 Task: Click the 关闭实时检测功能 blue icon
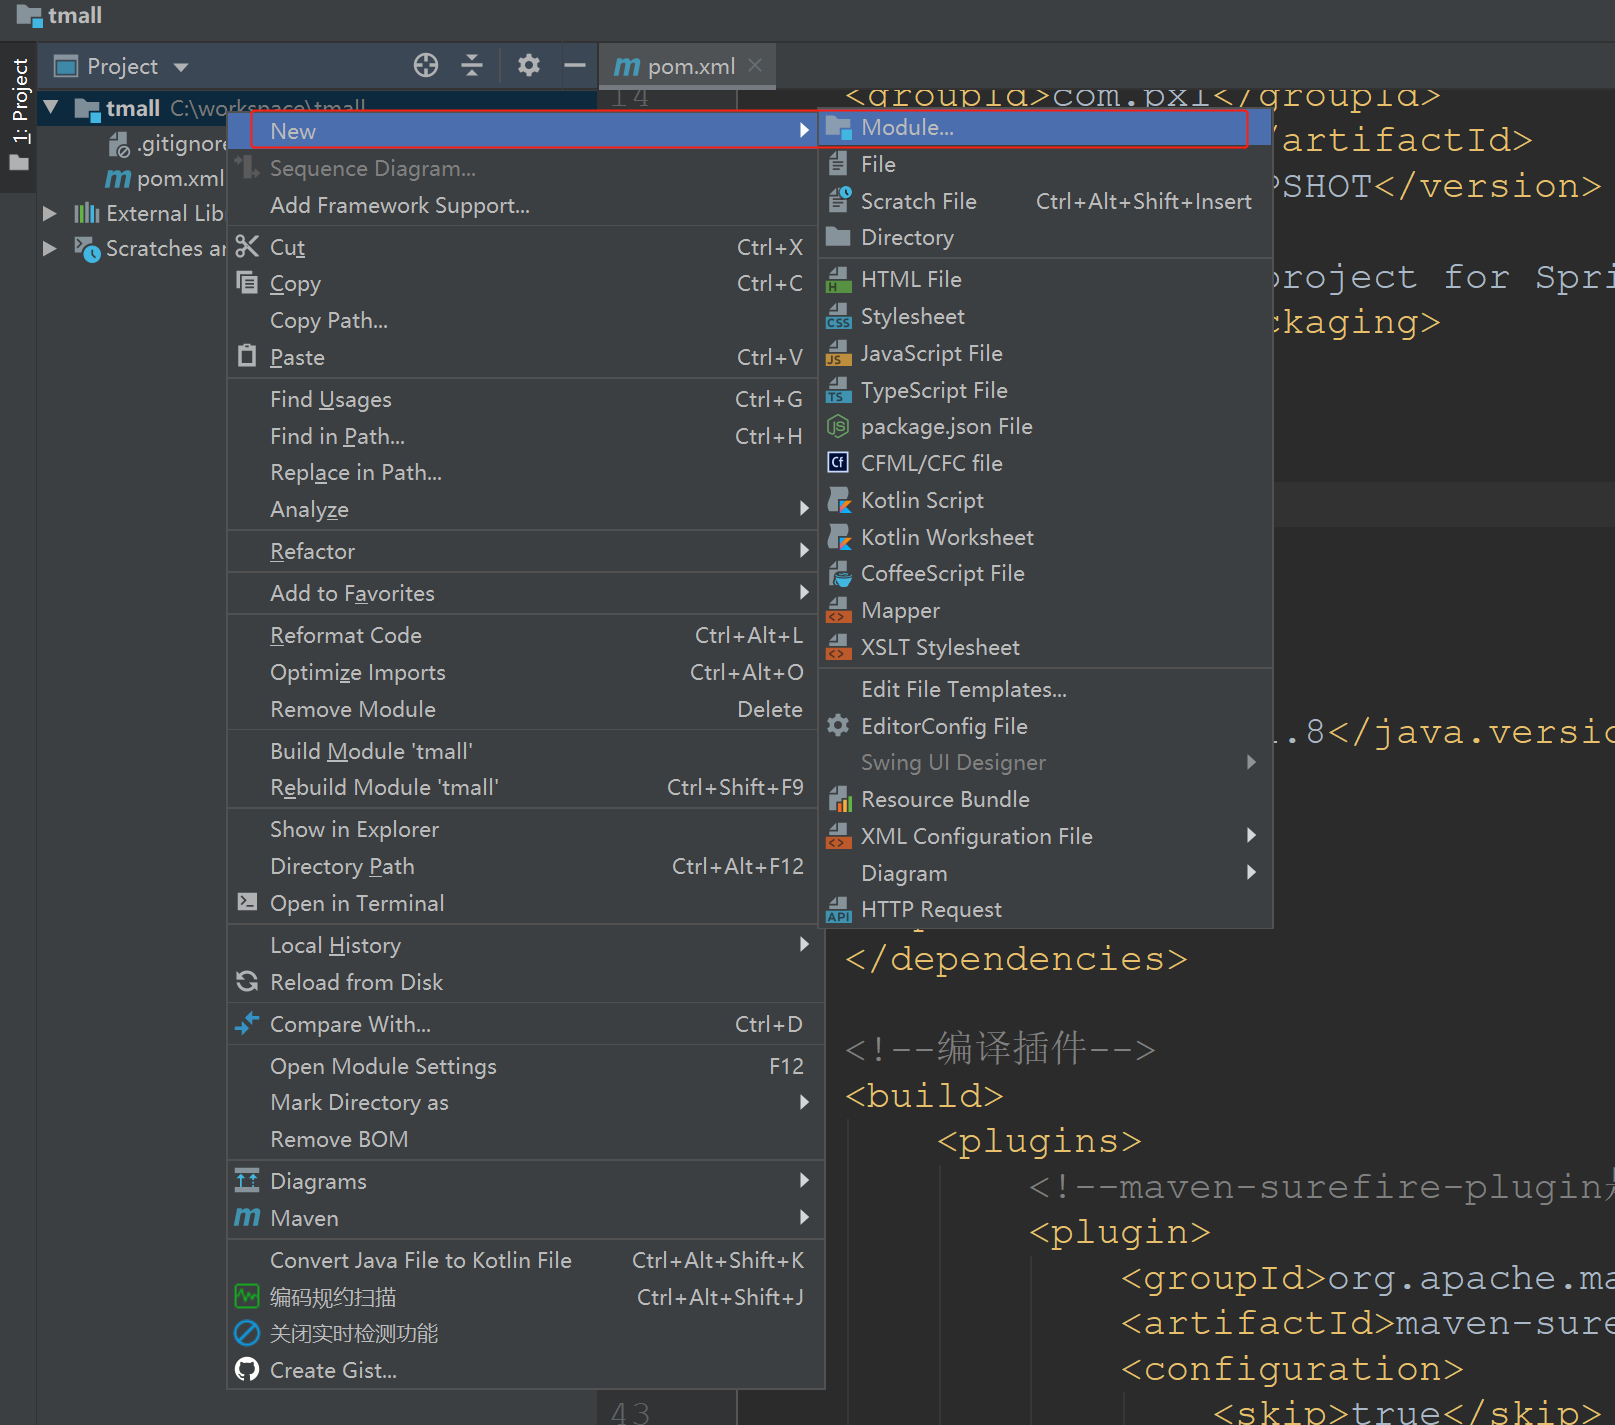coord(247,1333)
